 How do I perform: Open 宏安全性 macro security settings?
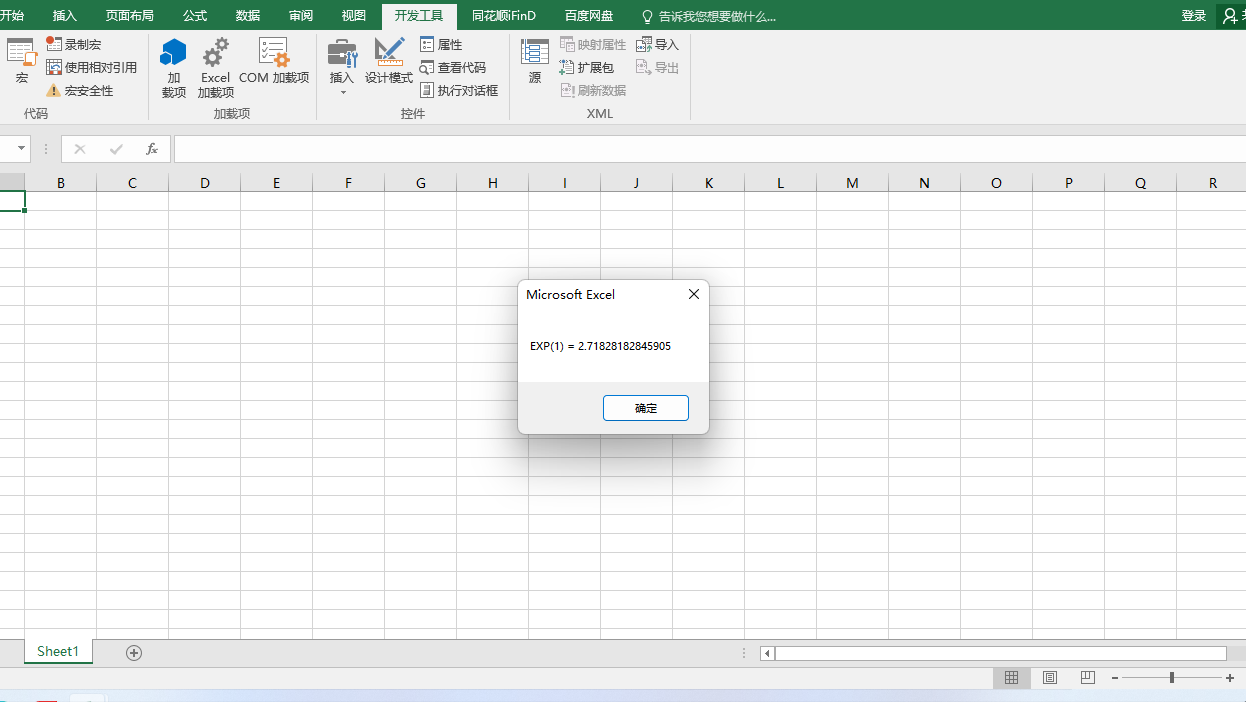[x=80, y=91]
